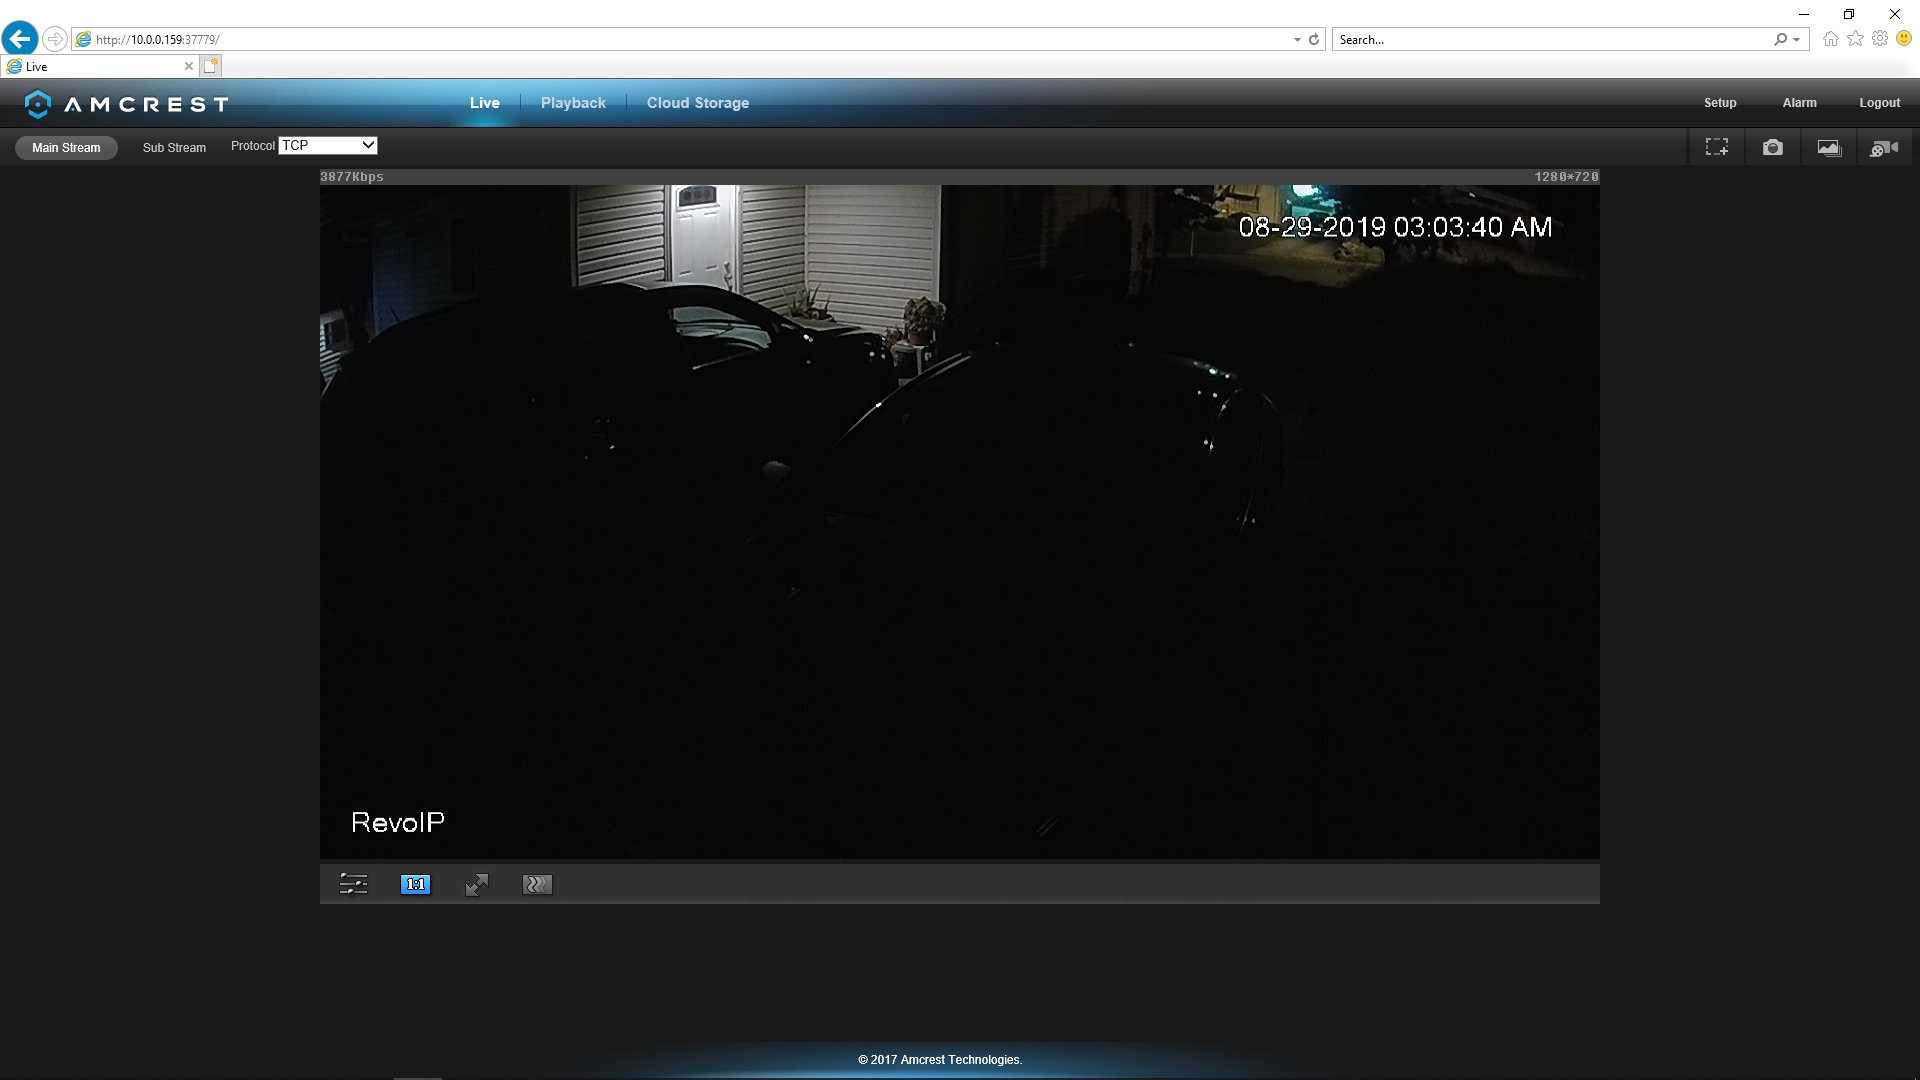This screenshot has width=1920, height=1080.
Task: Refresh the page using reload icon
Action: pos(1314,40)
